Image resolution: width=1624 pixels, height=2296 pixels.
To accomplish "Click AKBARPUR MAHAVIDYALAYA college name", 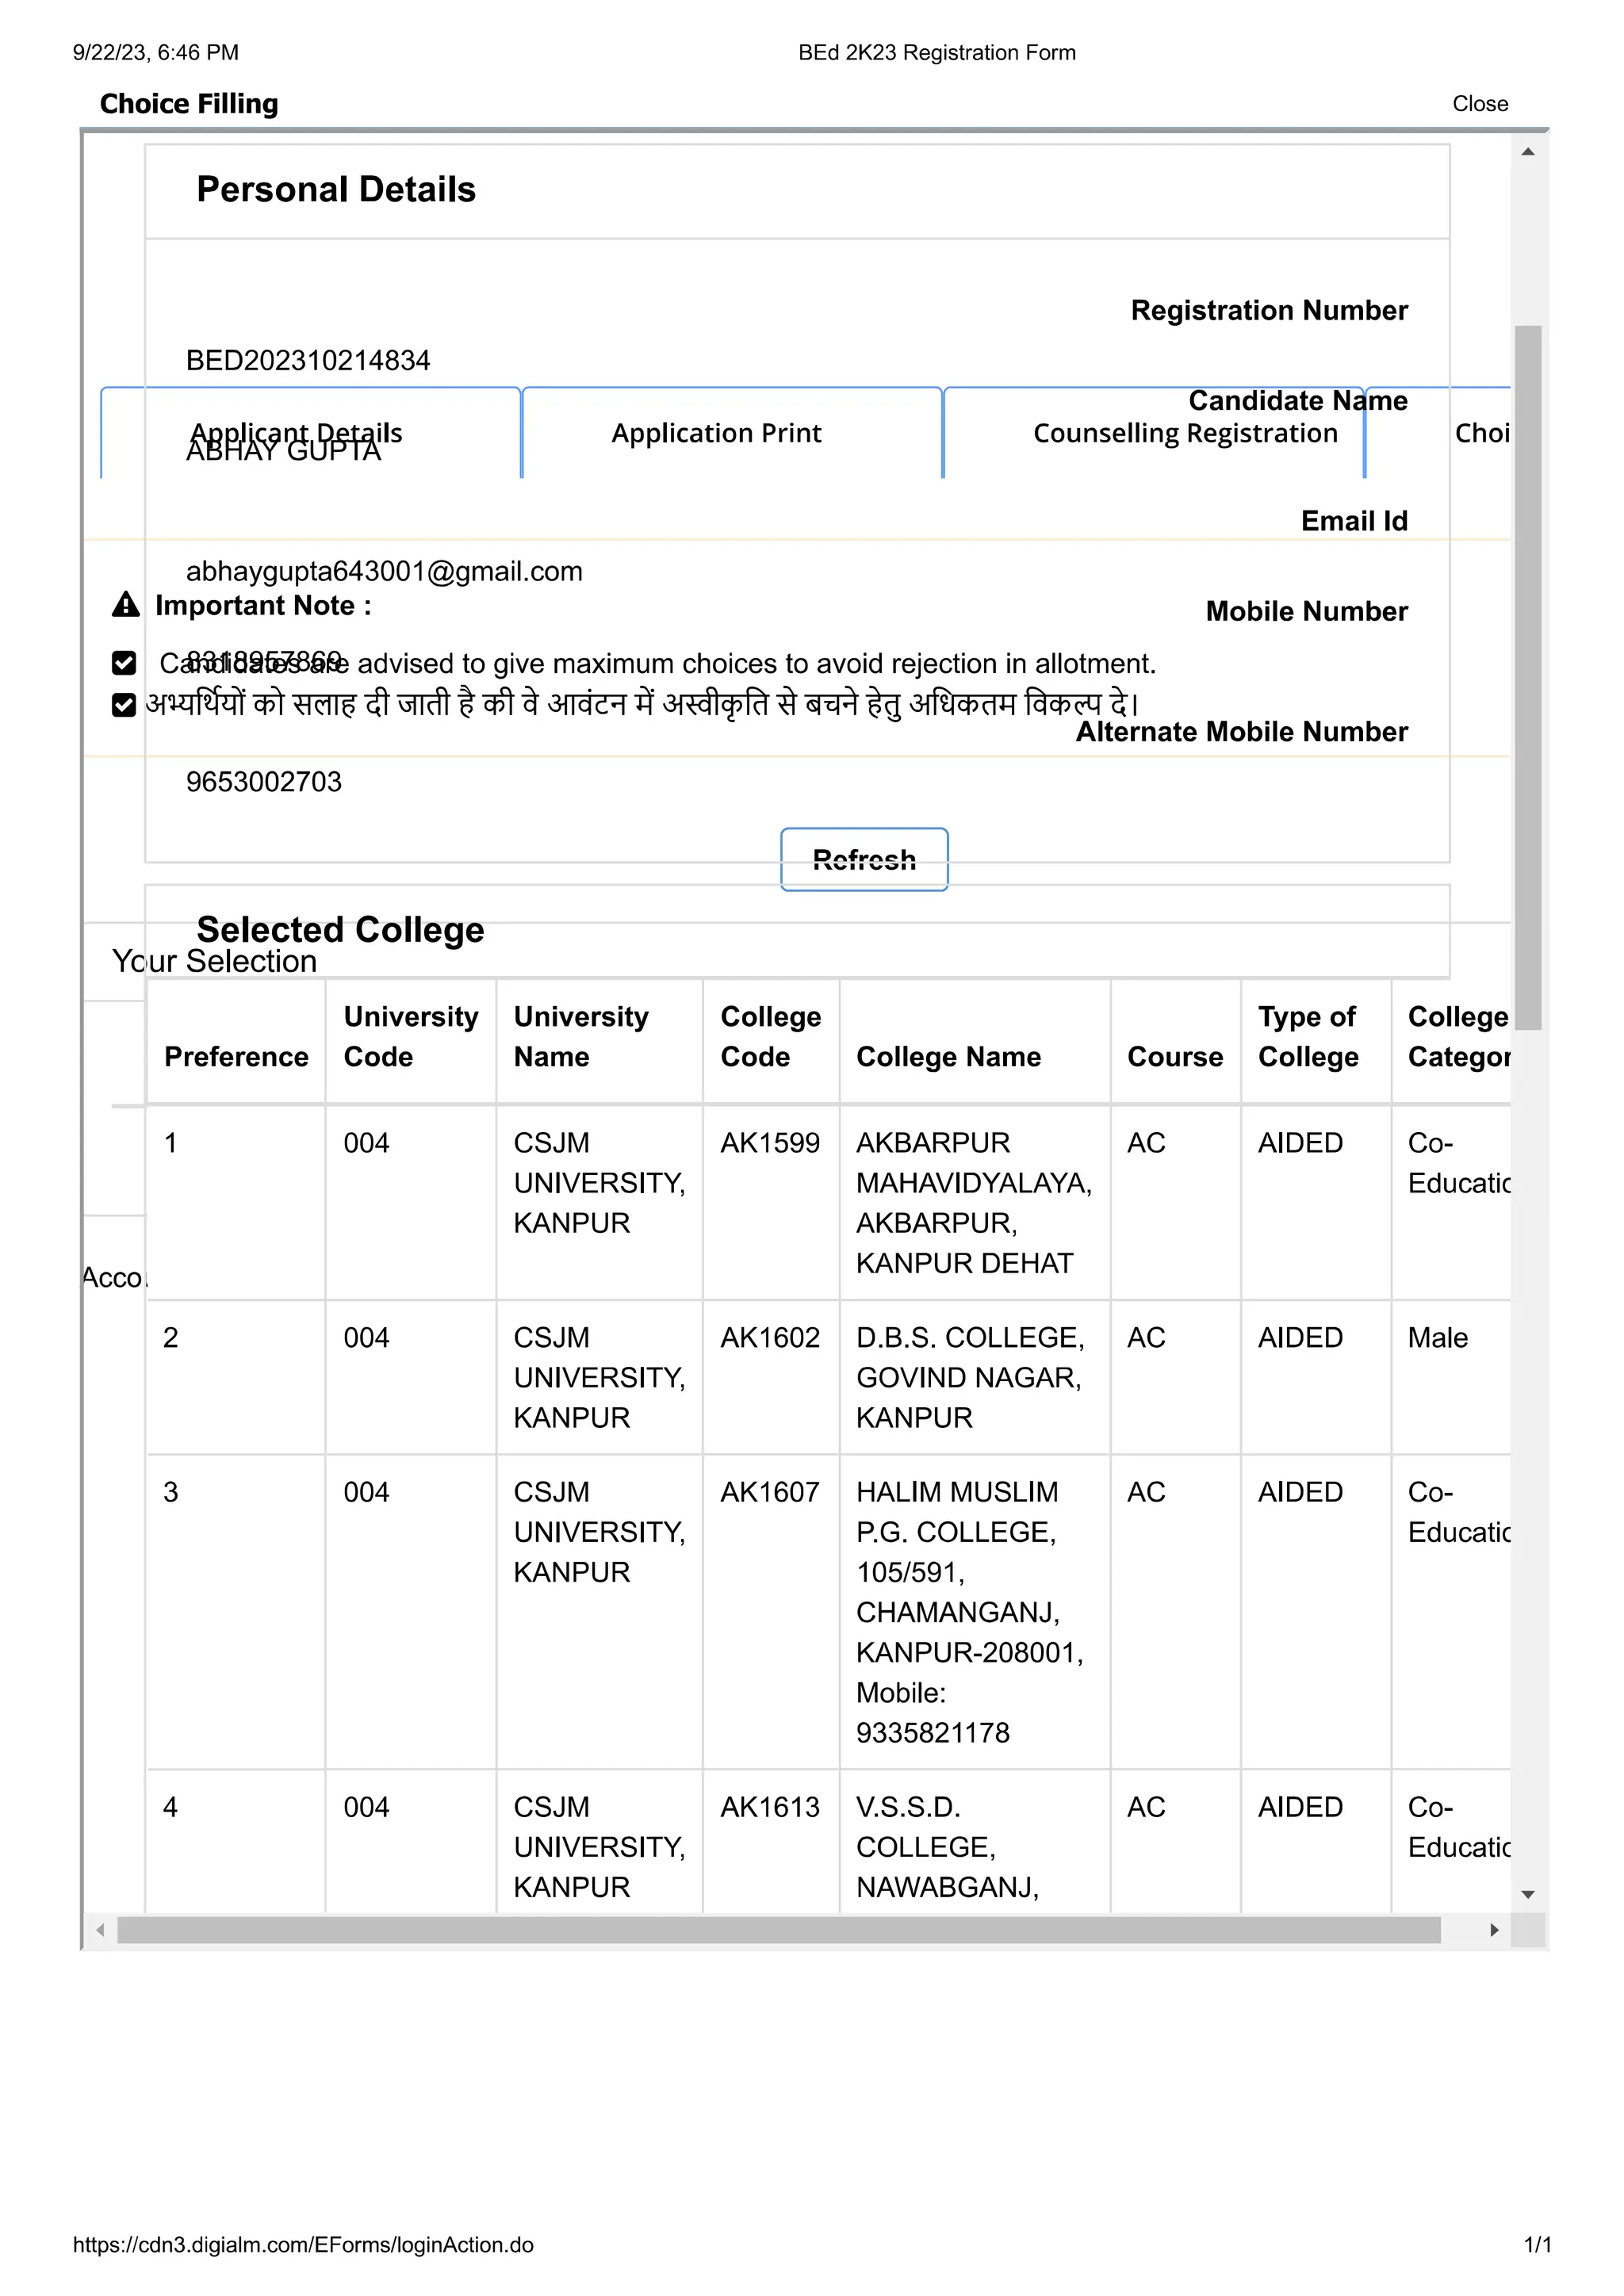I will [974, 1203].
